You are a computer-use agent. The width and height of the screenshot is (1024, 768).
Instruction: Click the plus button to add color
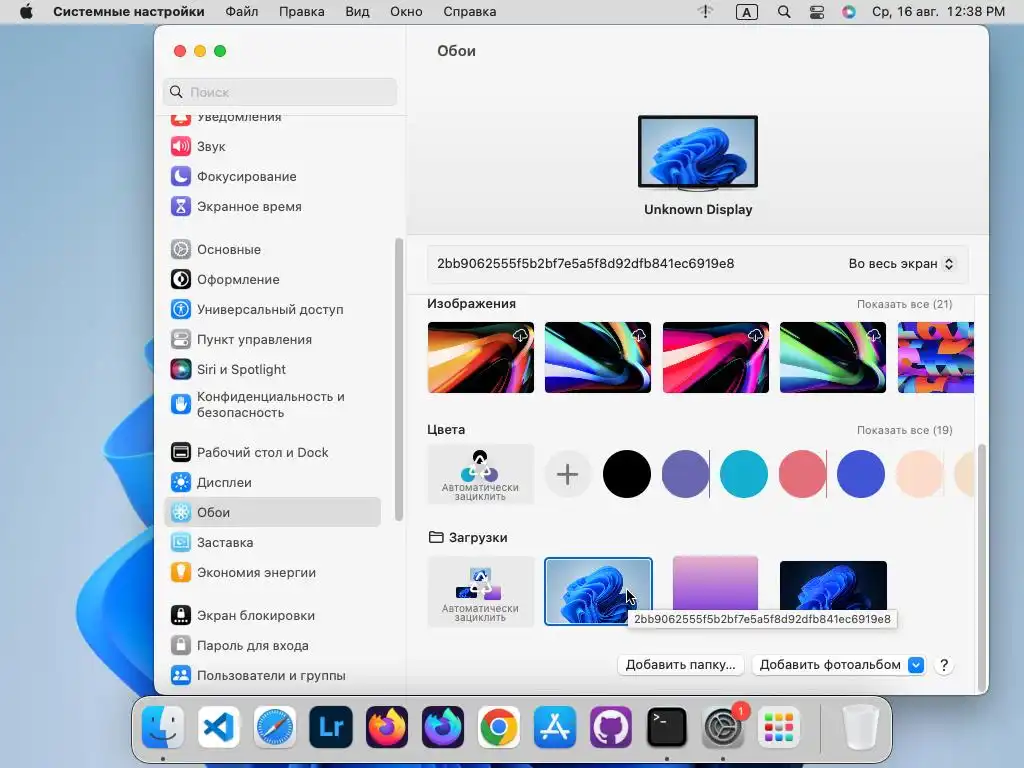point(568,474)
